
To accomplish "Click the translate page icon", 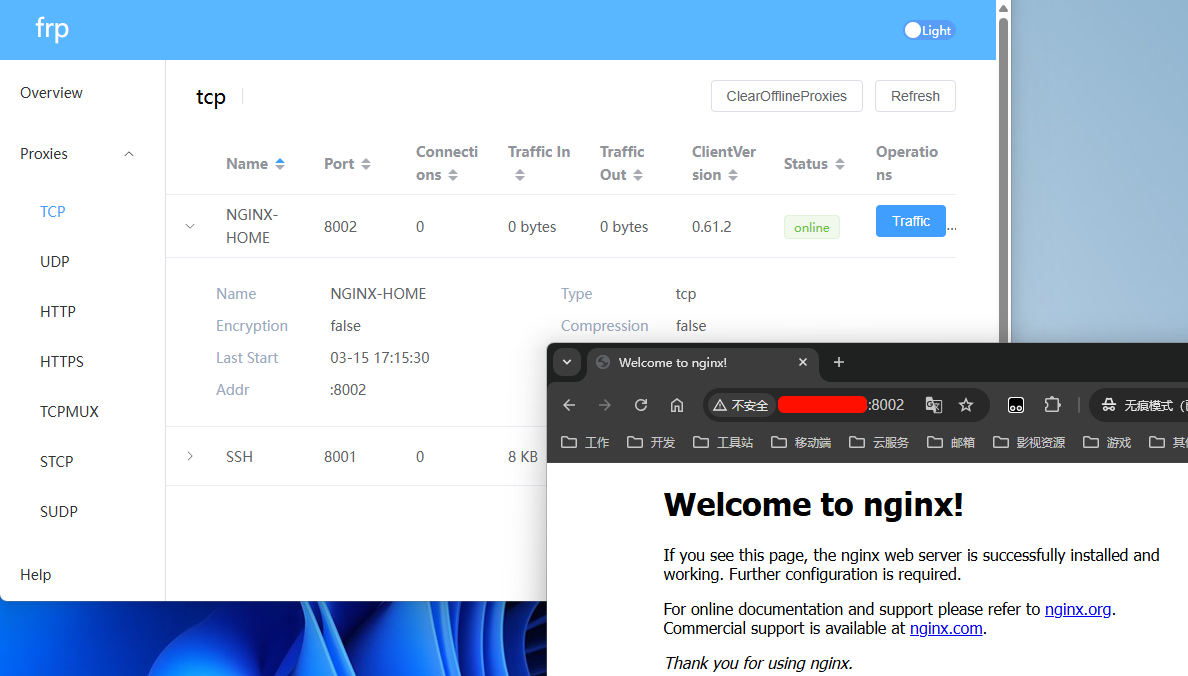I will pyautogui.click(x=934, y=405).
